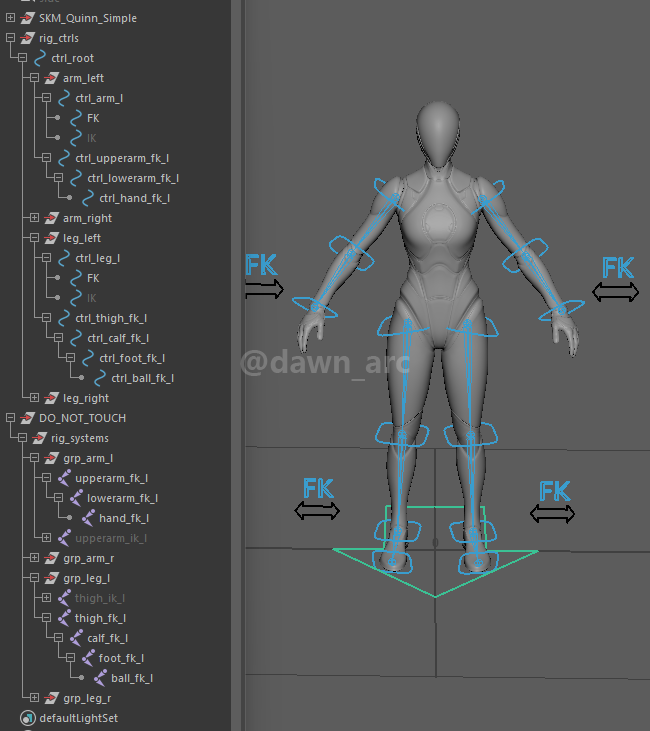Collapse the grp_arm_l group
The width and height of the screenshot is (650, 731).
pos(35,458)
